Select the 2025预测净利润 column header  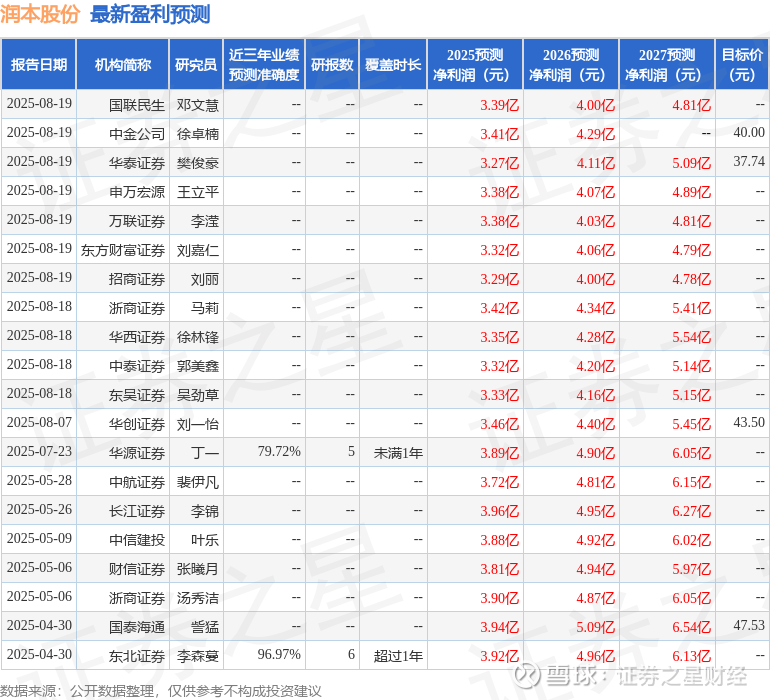pyautogui.click(x=475, y=64)
